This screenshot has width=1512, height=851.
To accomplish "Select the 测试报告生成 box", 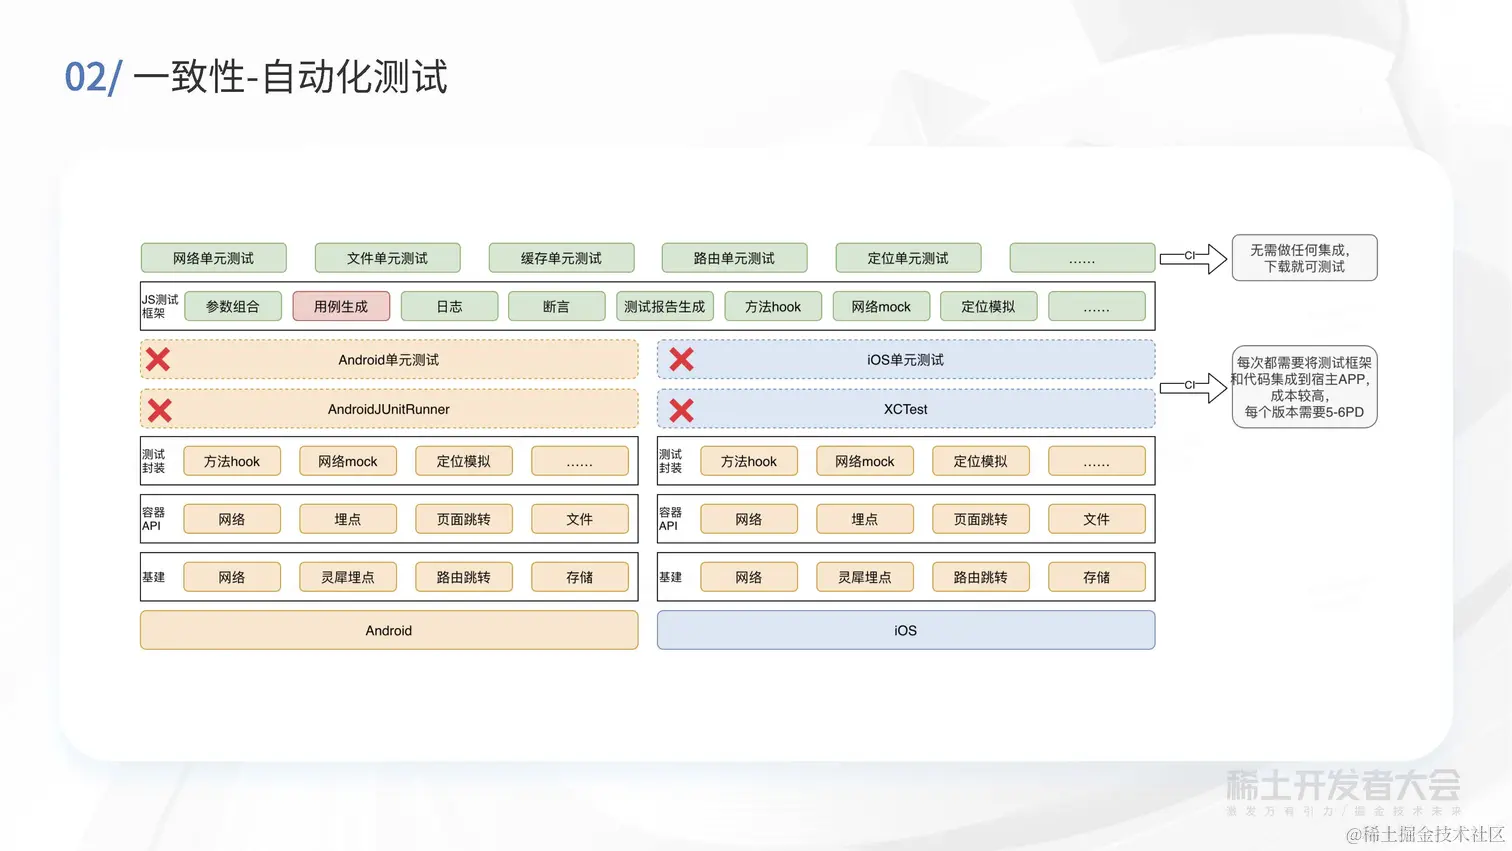I will pyautogui.click(x=665, y=307).
